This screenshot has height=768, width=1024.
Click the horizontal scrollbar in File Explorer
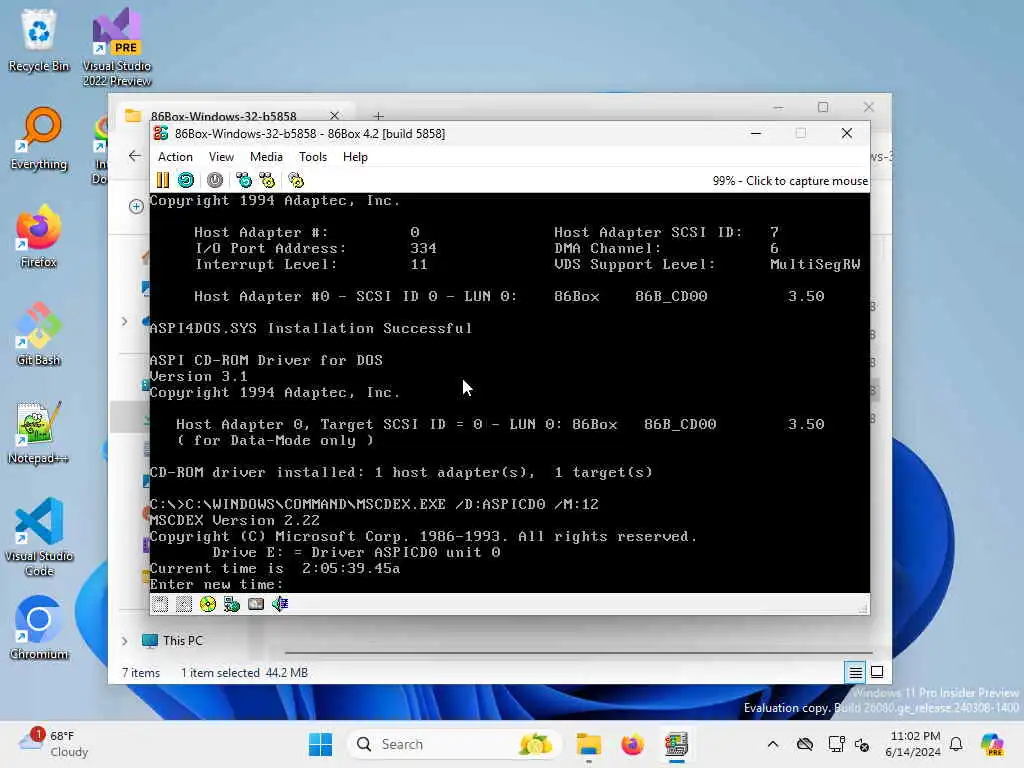coord(579,652)
